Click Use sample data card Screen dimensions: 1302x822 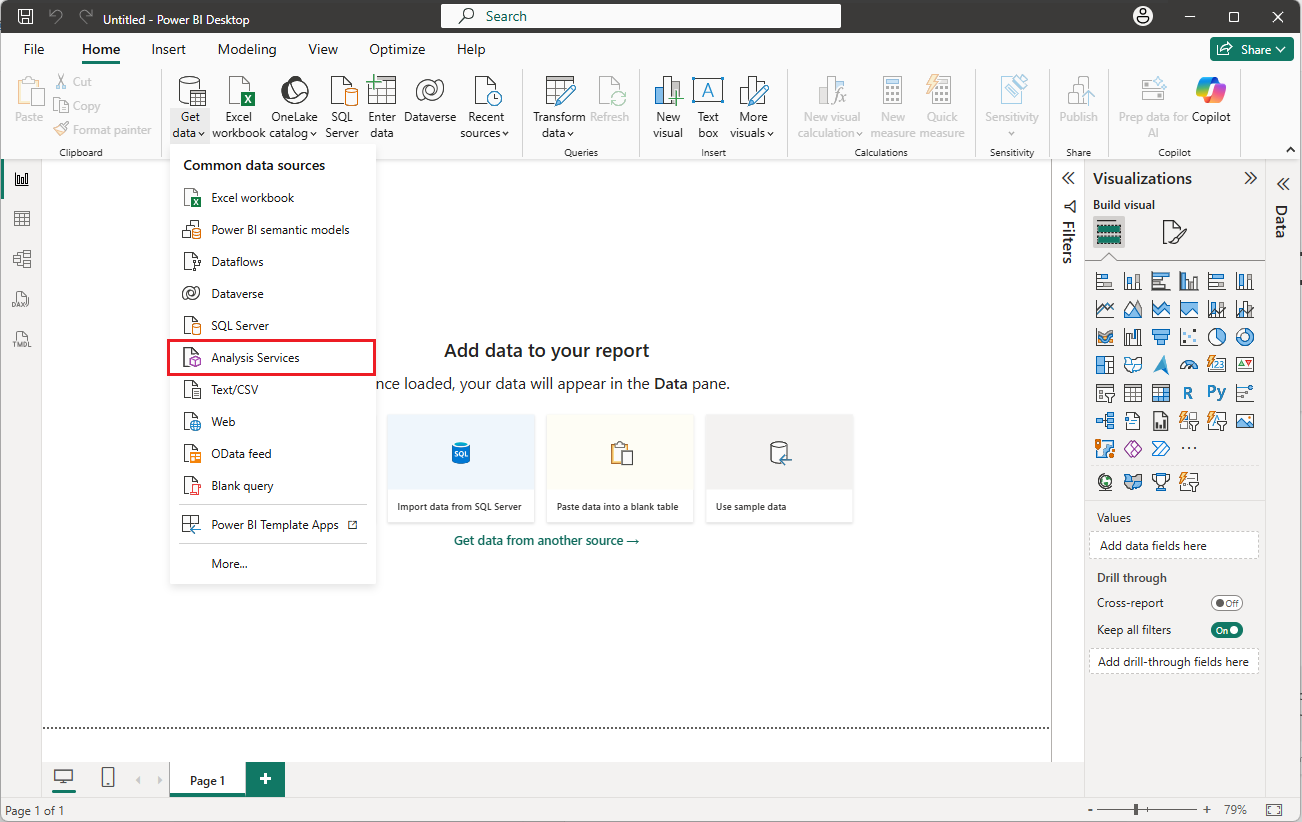[x=779, y=468]
